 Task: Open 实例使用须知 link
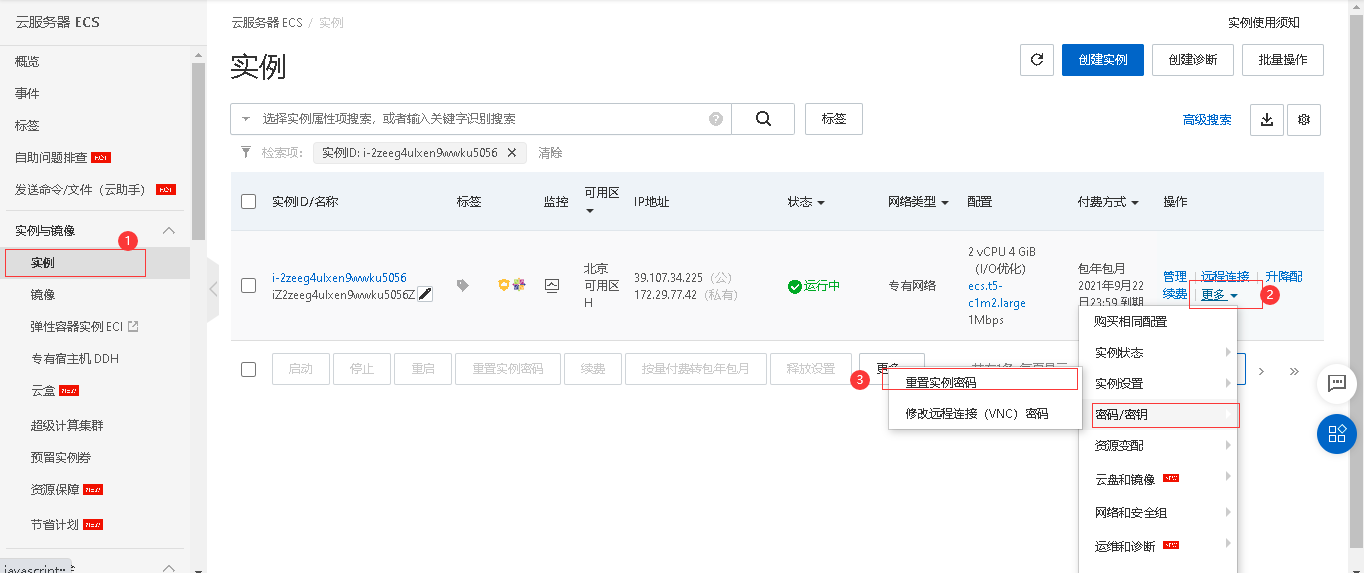point(1264,23)
